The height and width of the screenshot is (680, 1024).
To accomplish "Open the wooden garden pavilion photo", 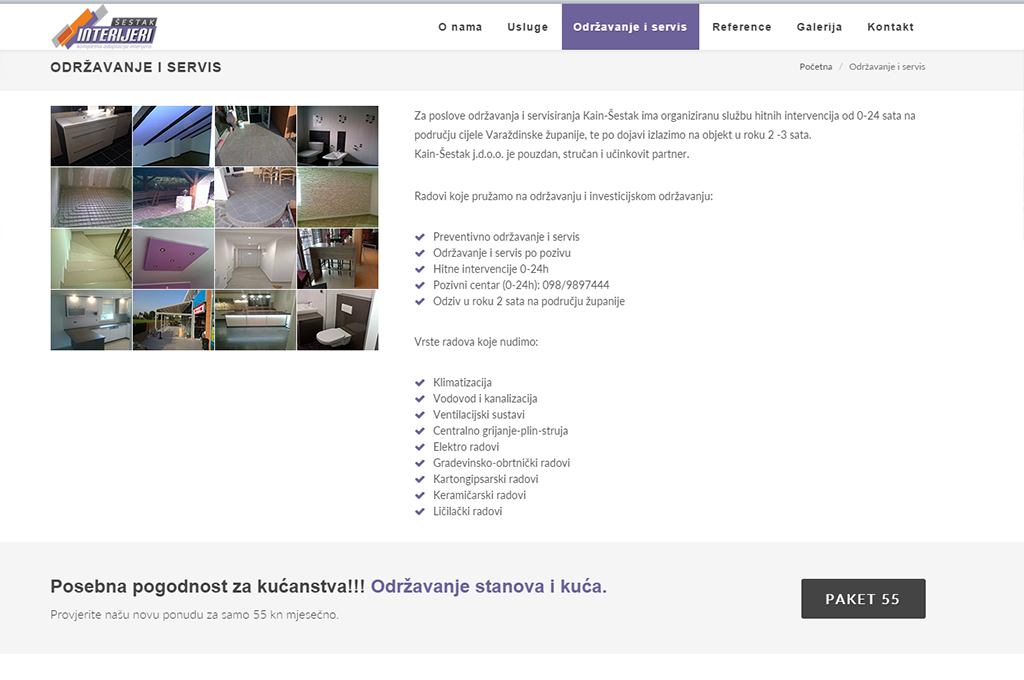I will pyautogui.click(x=173, y=198).
